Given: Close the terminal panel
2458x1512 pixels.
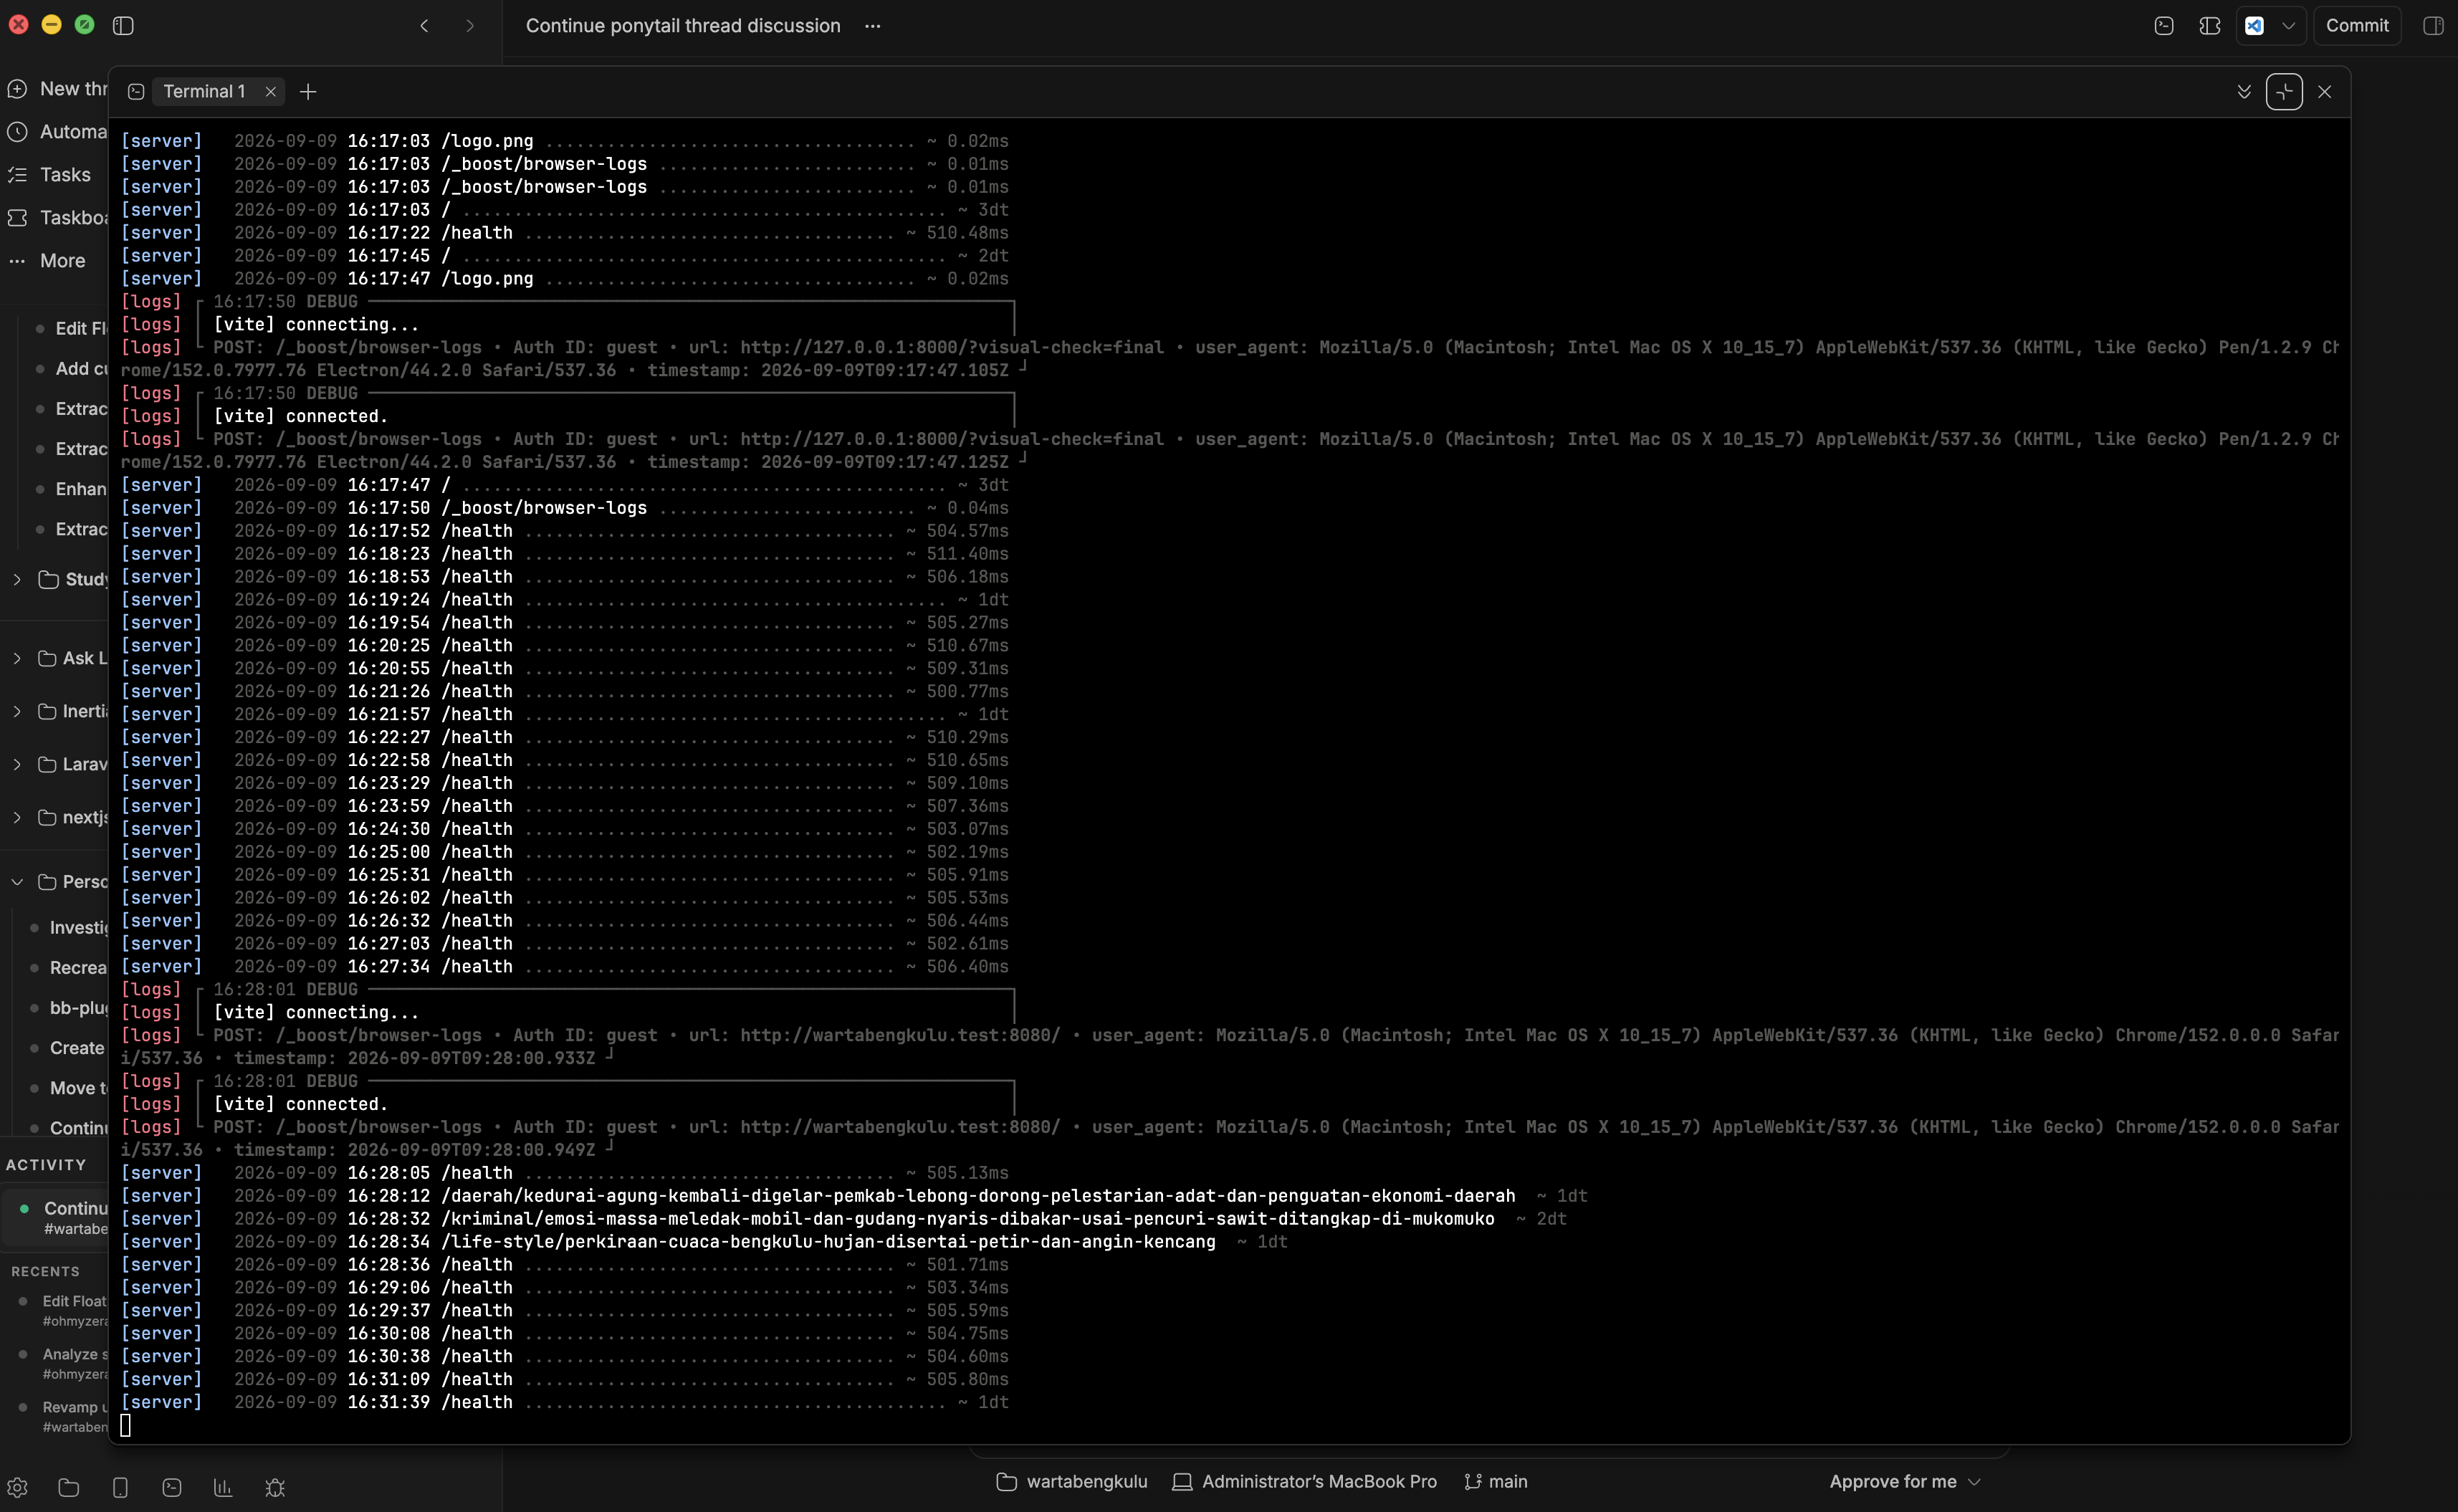Looking at the screenshot, I should point(2325,92).
